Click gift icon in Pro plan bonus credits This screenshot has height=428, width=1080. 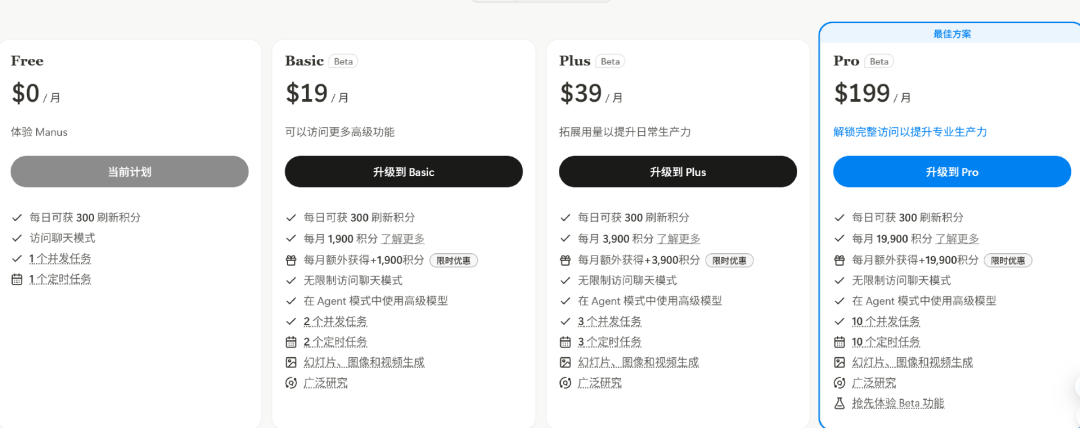click(840, 260)
